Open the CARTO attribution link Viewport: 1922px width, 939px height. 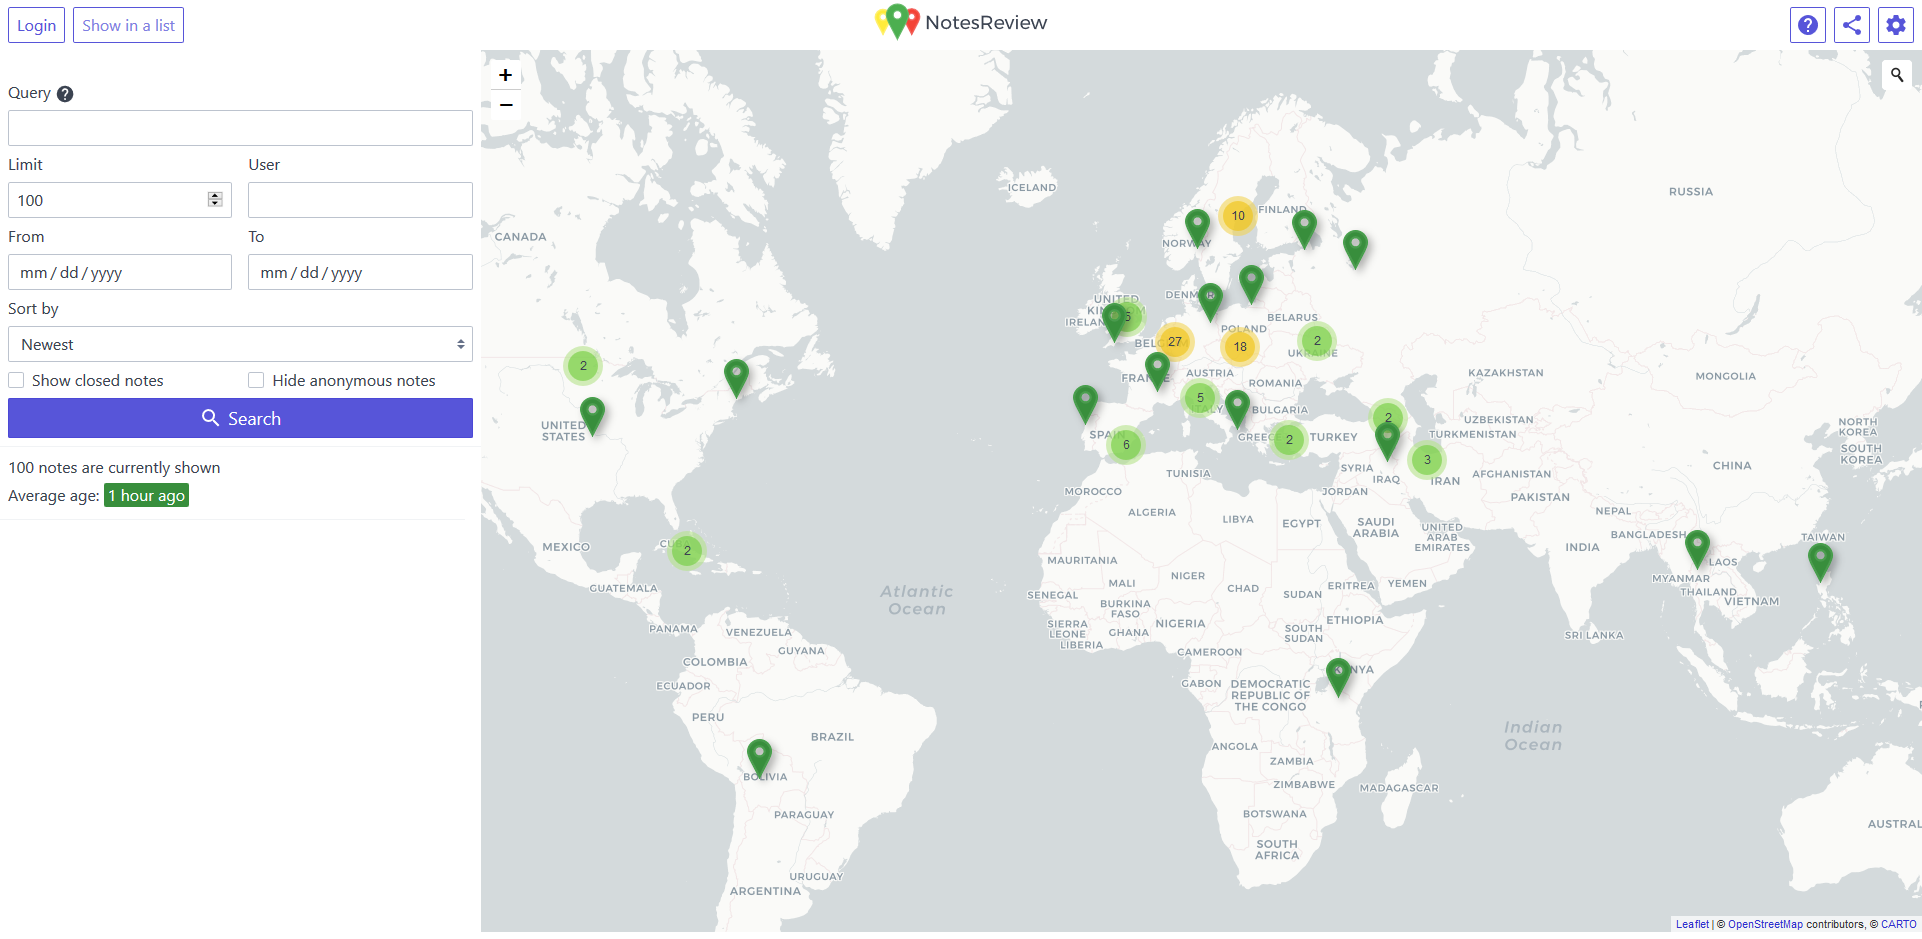pos(1898,924)
